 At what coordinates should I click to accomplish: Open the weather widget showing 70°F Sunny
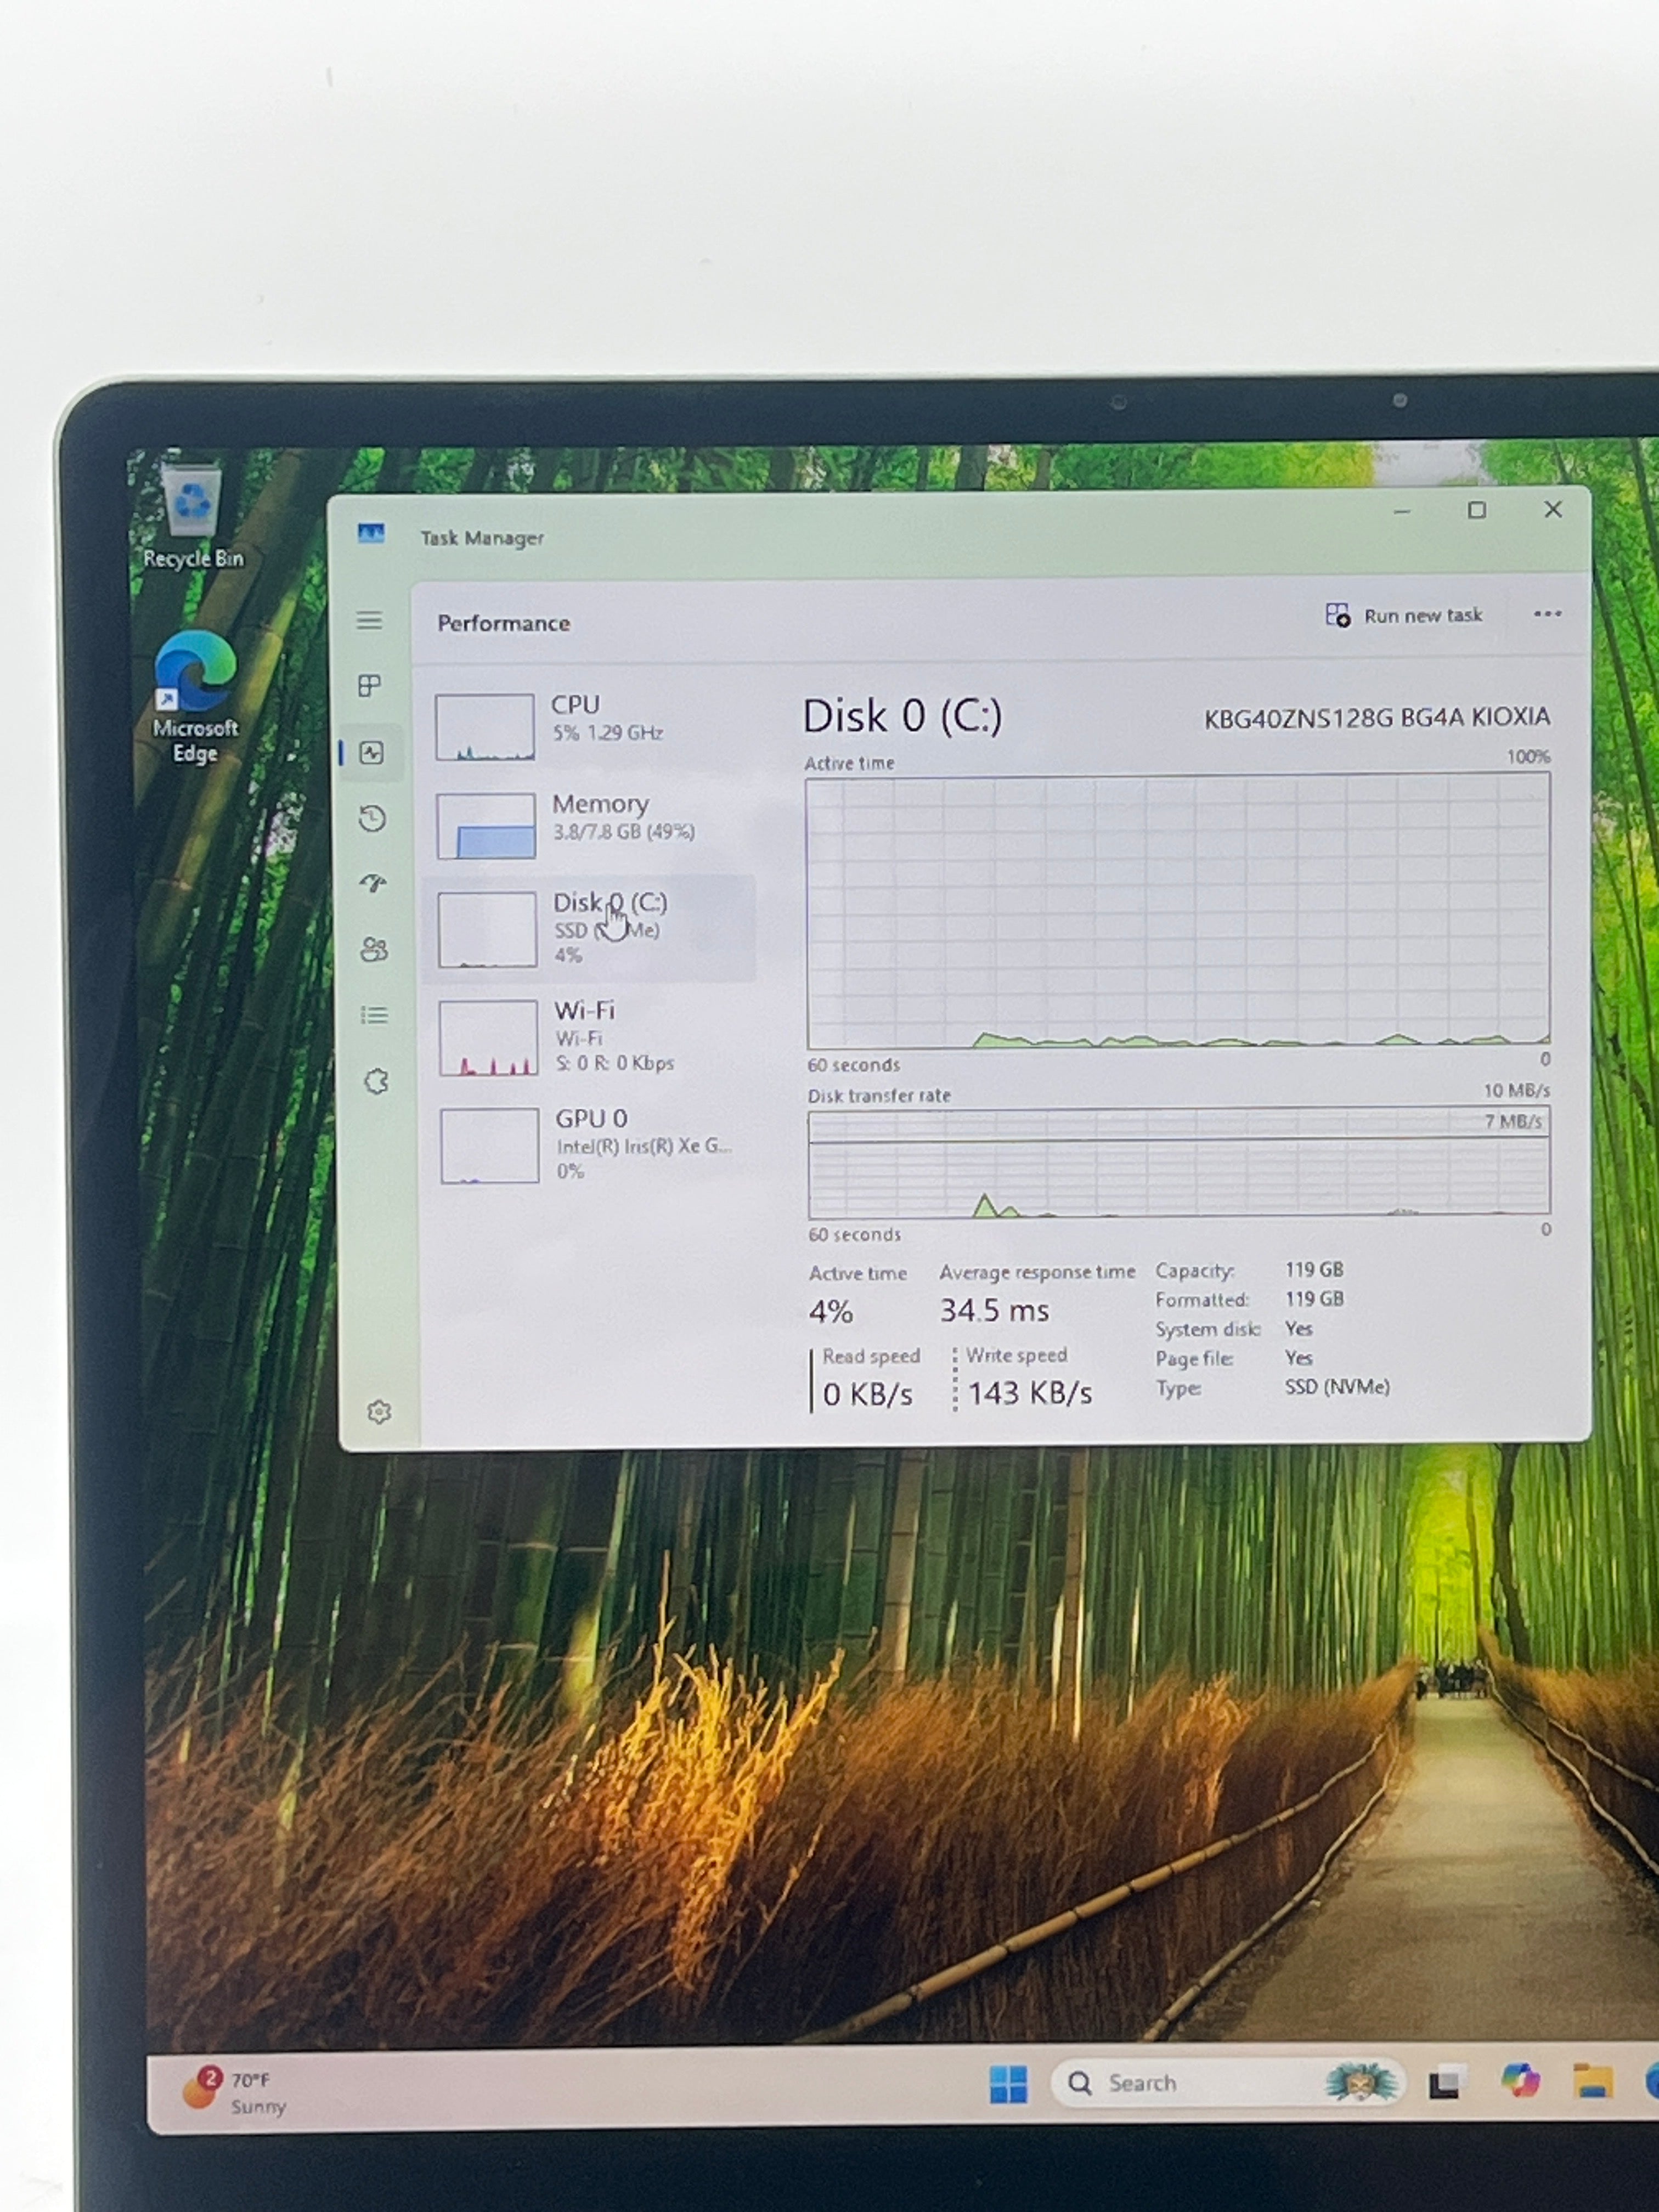(x=235, y=2091)
